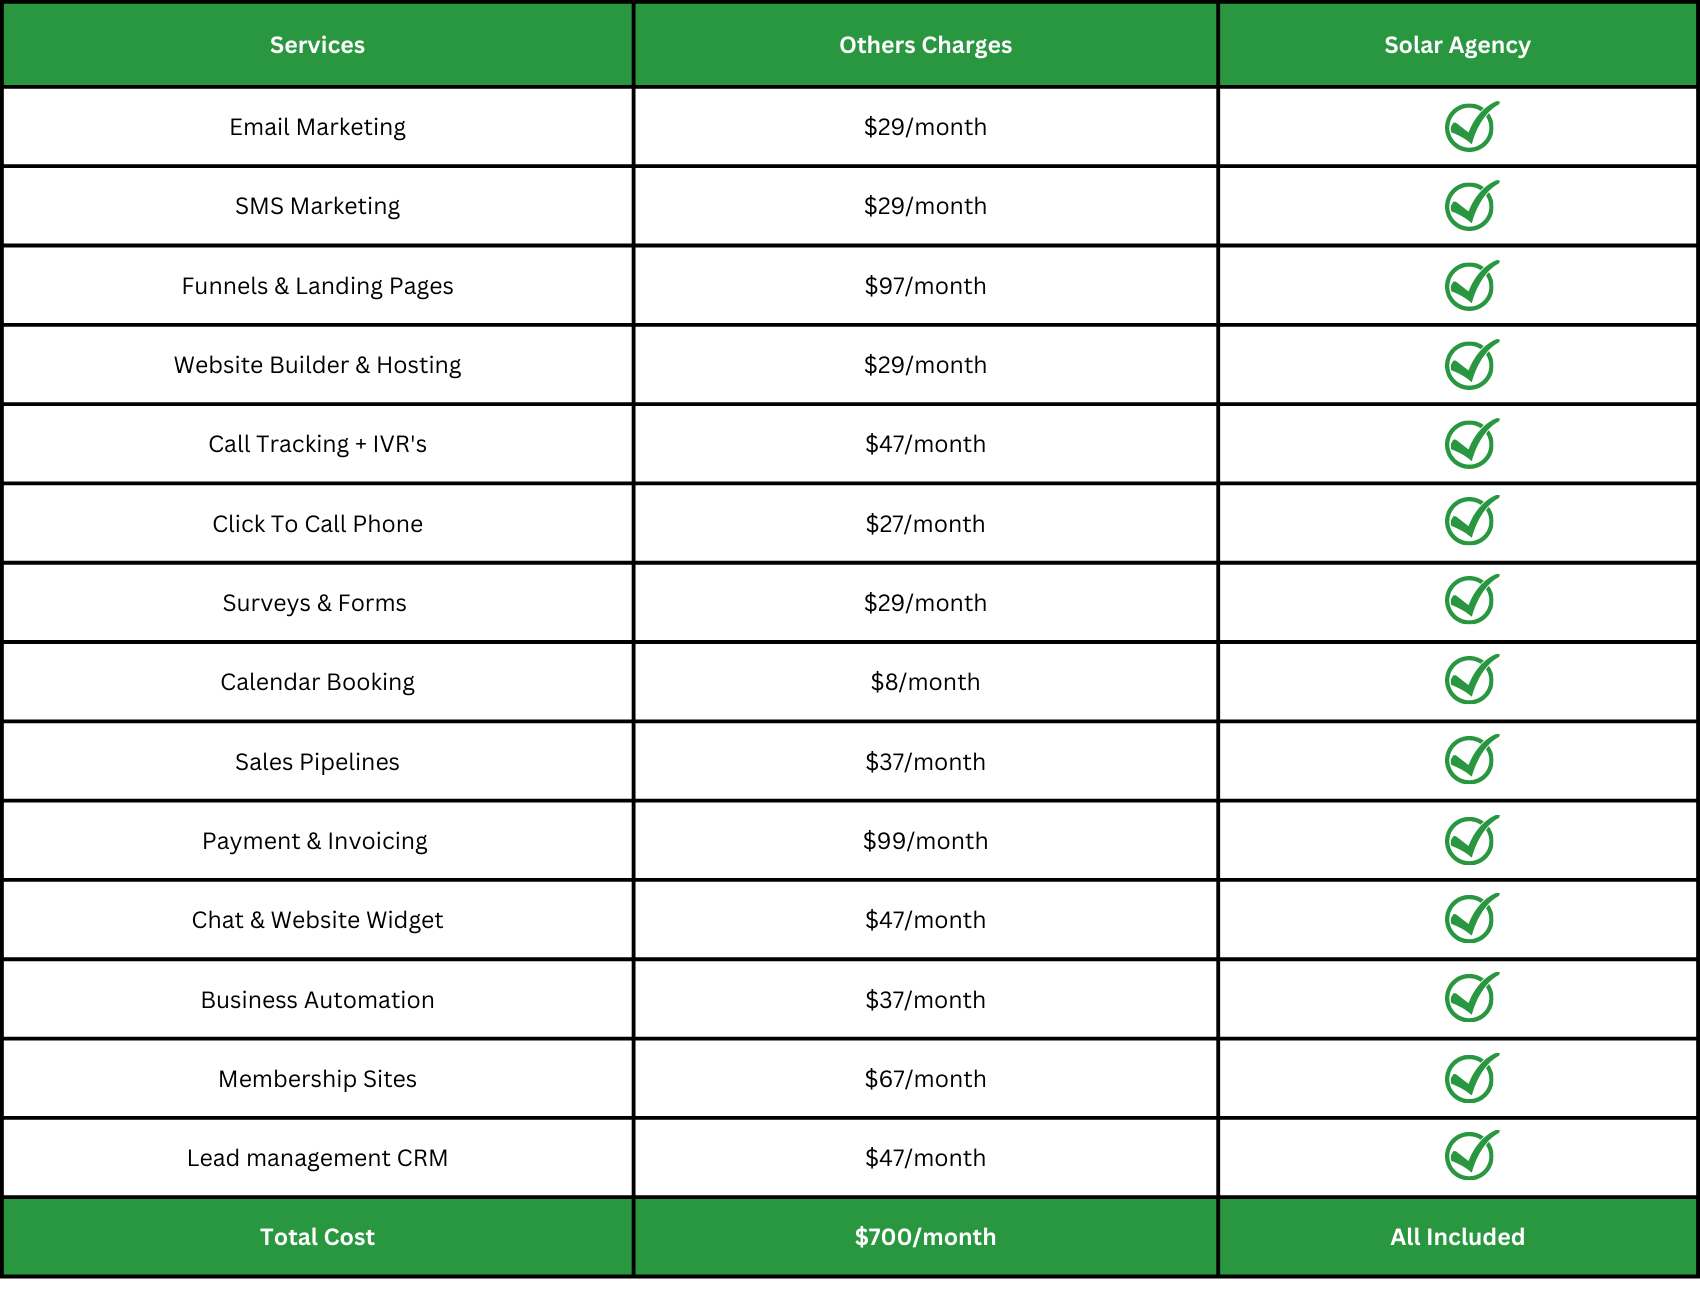Click the Surveys & Forms checkmark icon
1700x1300 pixels.
coord(1471,600)
